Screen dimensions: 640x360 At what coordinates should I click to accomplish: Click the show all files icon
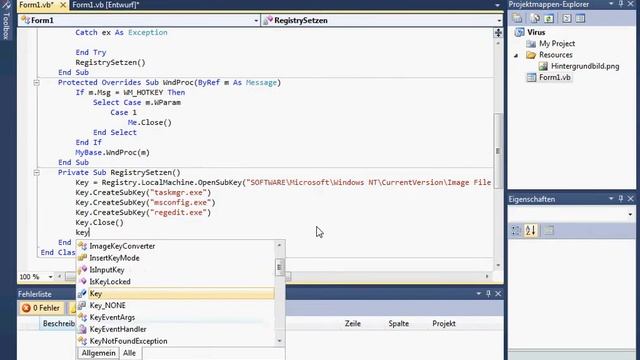click(535, 18)
